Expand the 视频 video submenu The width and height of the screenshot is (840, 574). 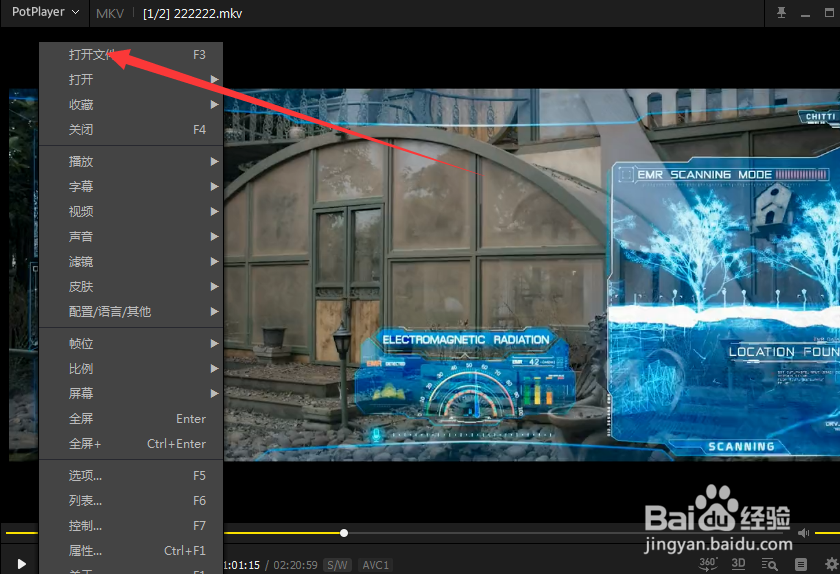pyautogui.click(x=131, y=211)
